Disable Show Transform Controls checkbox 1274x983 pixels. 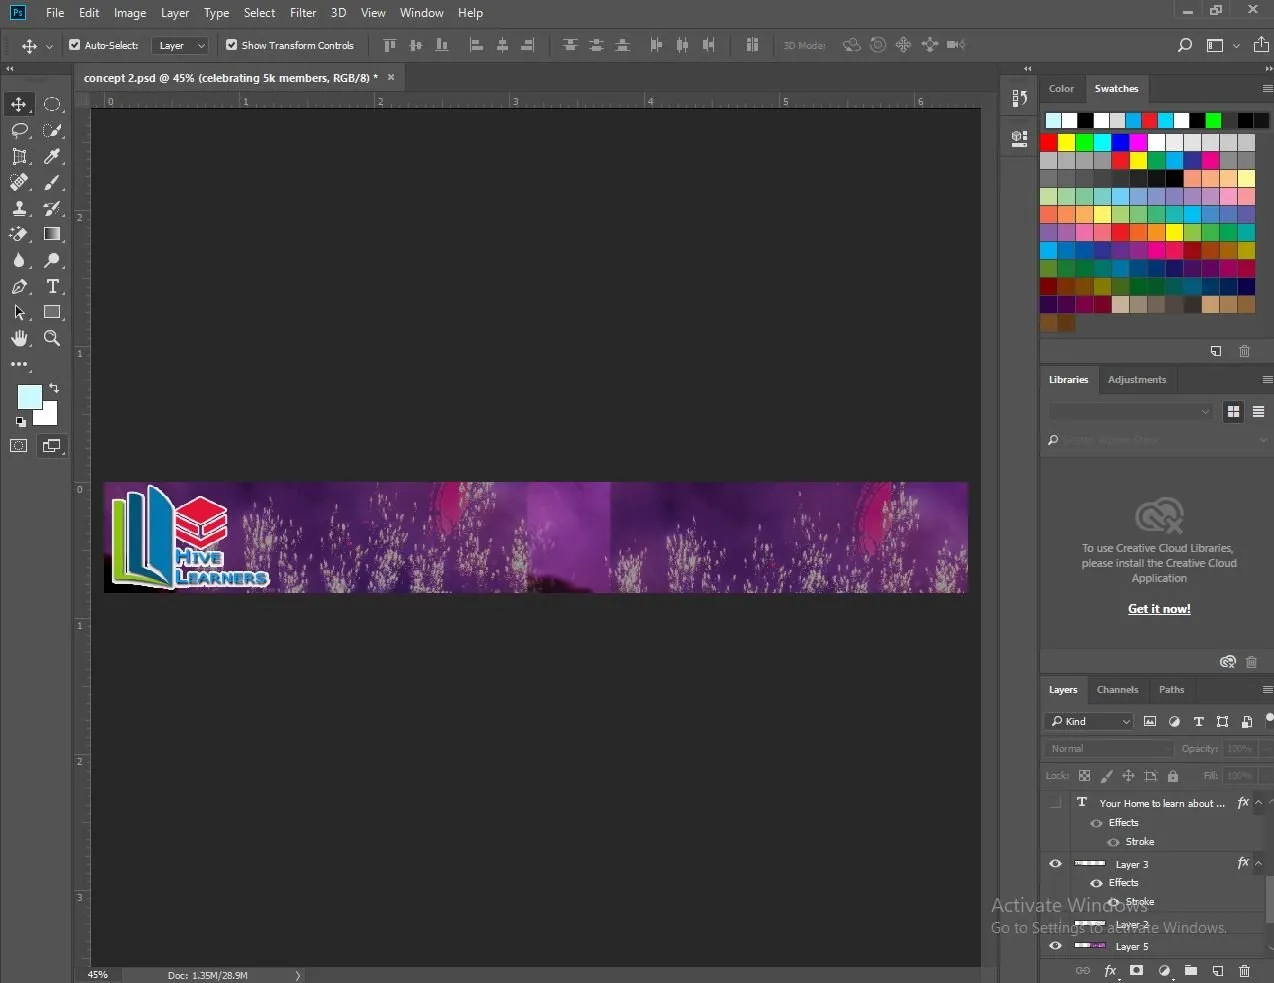coord(231,45)
